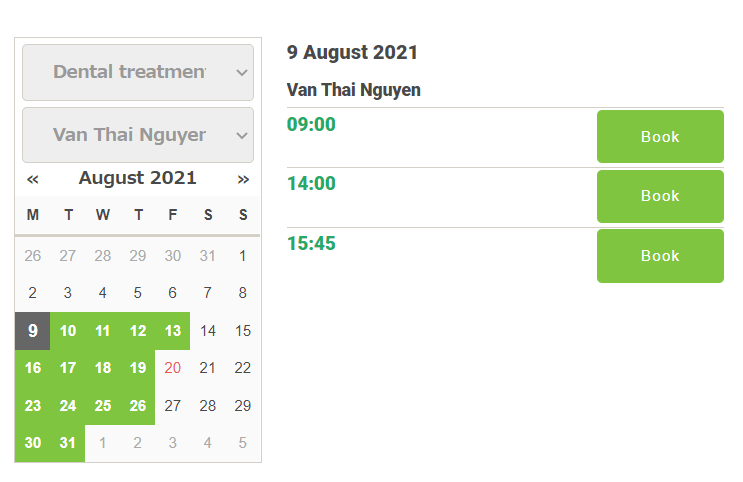This screenshot has width=743, height=482.
Task: Select August 10 in the calendar
Action: coord(68,331)
